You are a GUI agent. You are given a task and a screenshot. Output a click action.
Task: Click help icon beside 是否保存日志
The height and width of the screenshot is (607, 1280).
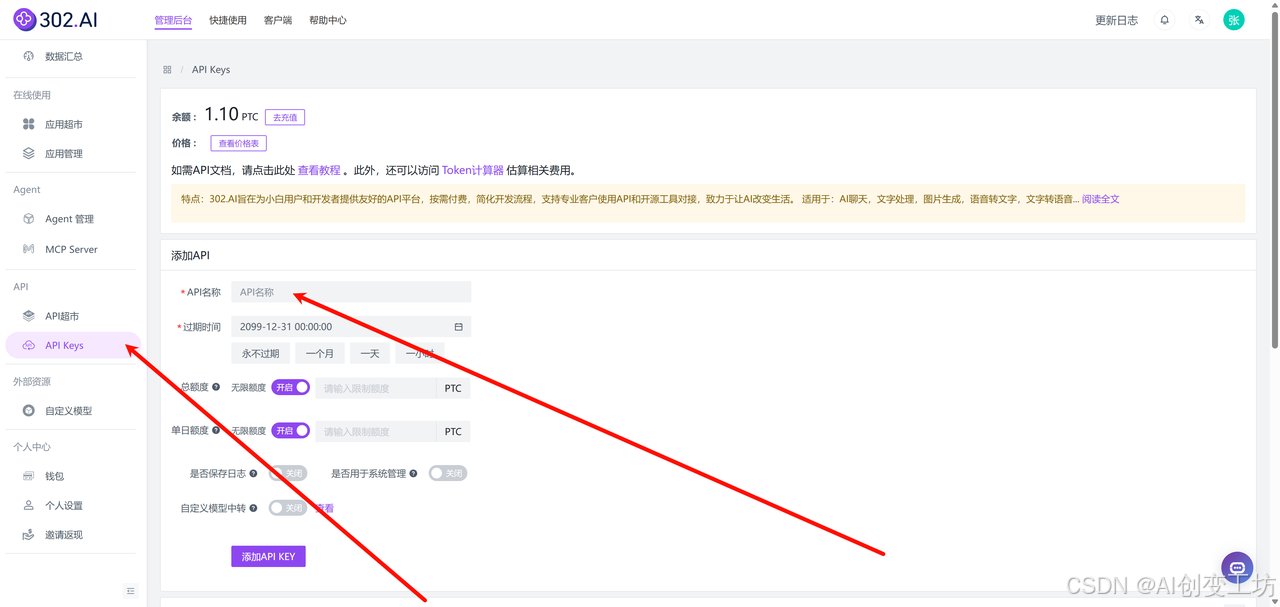click(x=253, y=473)
